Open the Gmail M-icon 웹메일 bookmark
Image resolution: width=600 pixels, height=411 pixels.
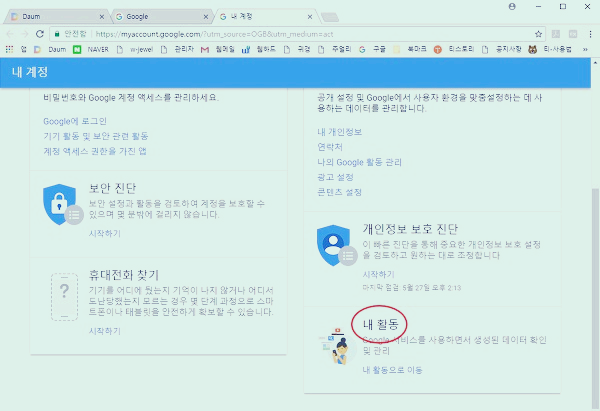click(x=218, y=49)
